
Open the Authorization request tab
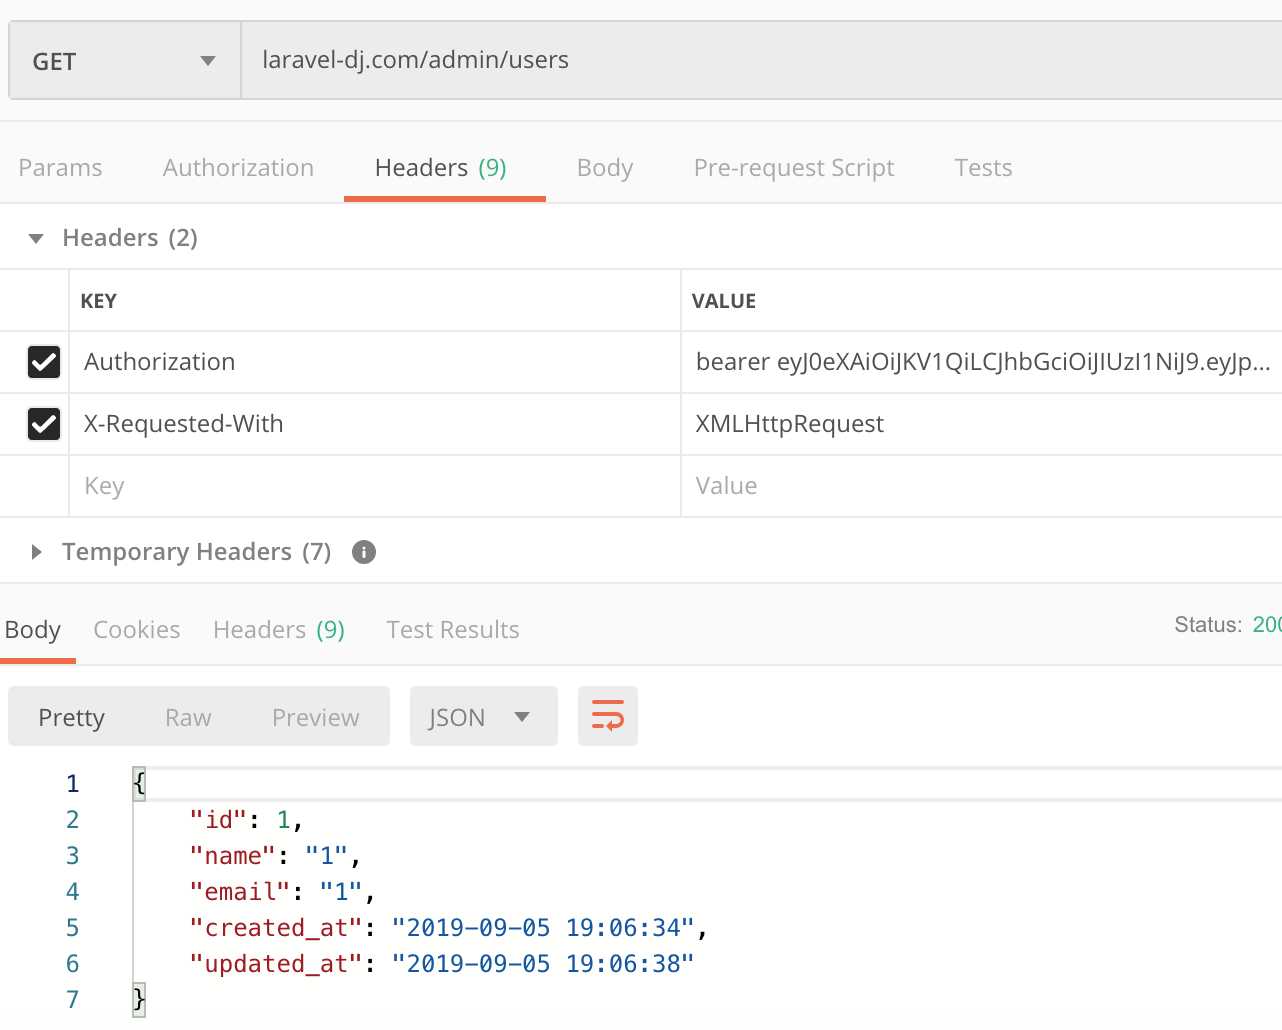click(238, 168)
